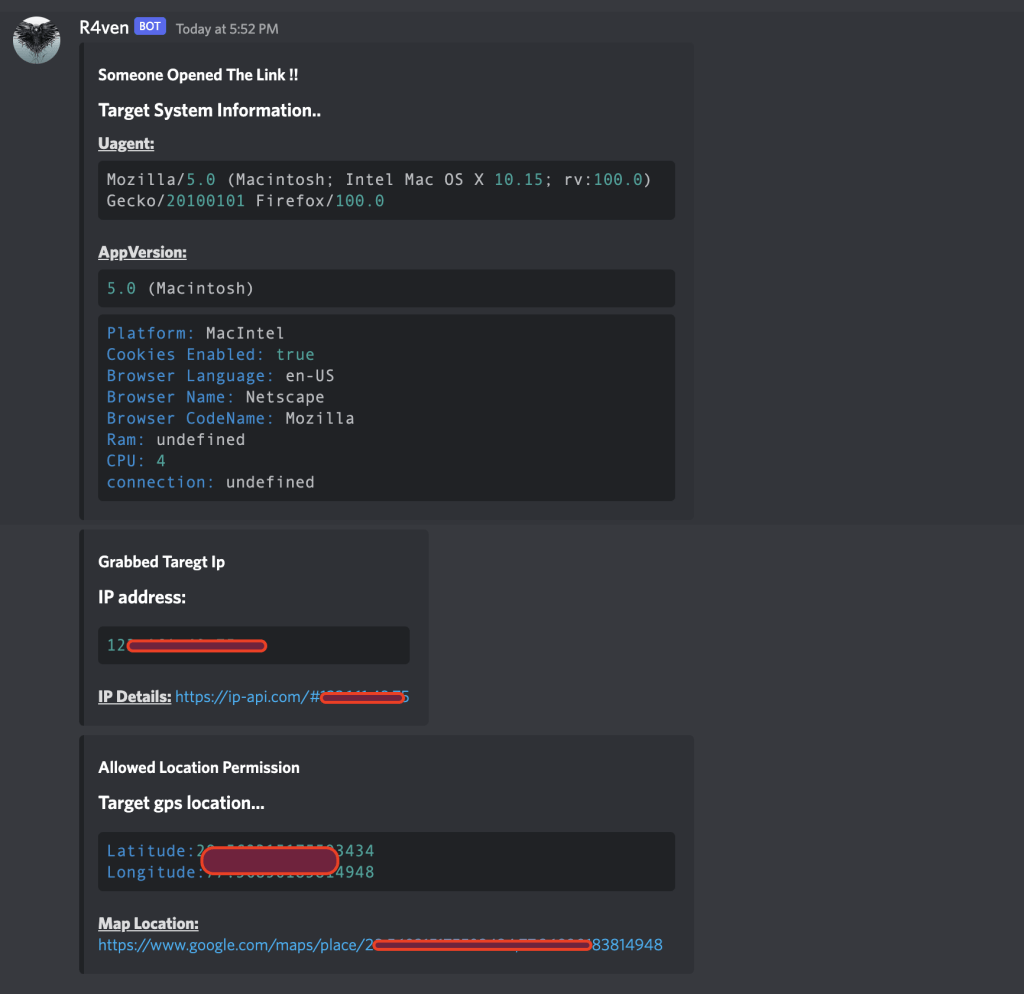Open the R4ven username profile
Screen dimensions: 1024x994
104,28
